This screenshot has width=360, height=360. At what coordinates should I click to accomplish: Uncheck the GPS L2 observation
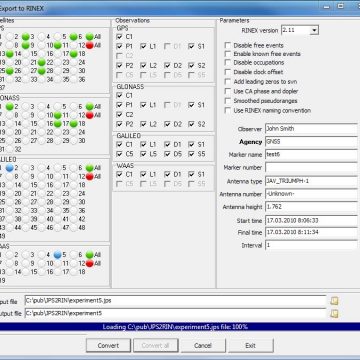[143, 65]
